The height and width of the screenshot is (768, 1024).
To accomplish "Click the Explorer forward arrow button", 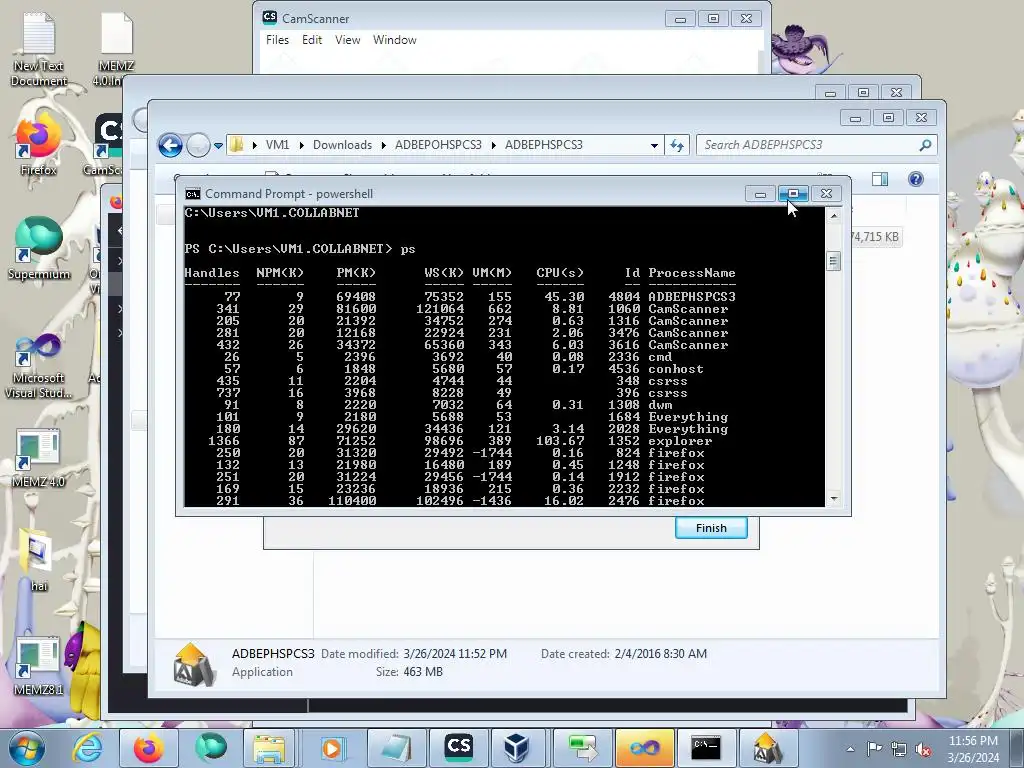I will (198, 145).
